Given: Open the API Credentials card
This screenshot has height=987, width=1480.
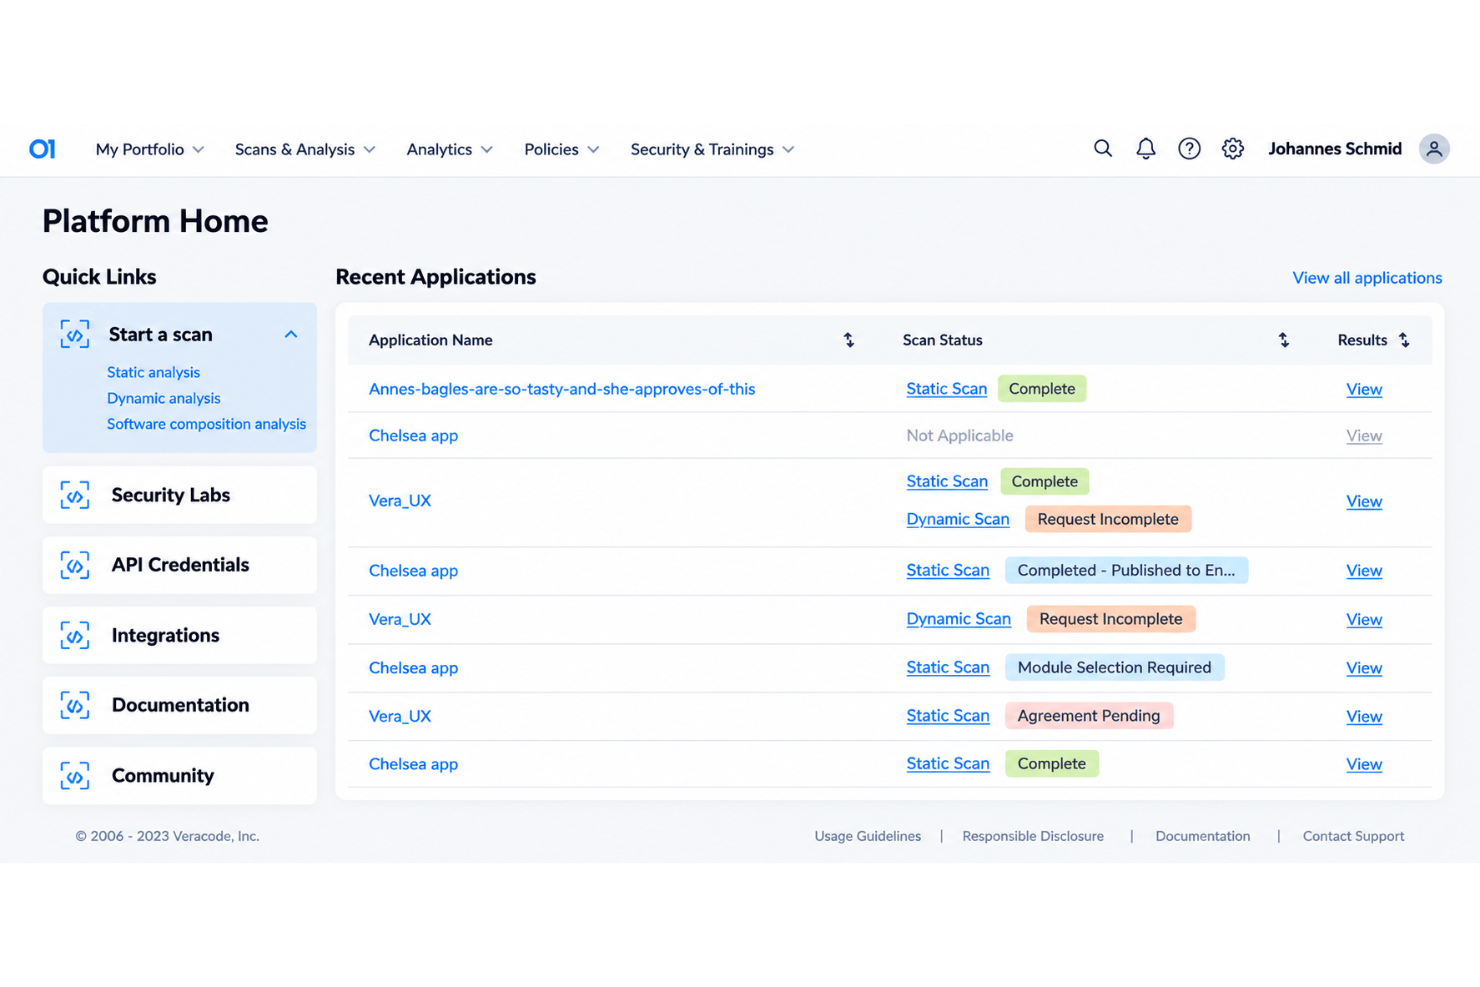Looking at the screenshot, I should point(180,565).
